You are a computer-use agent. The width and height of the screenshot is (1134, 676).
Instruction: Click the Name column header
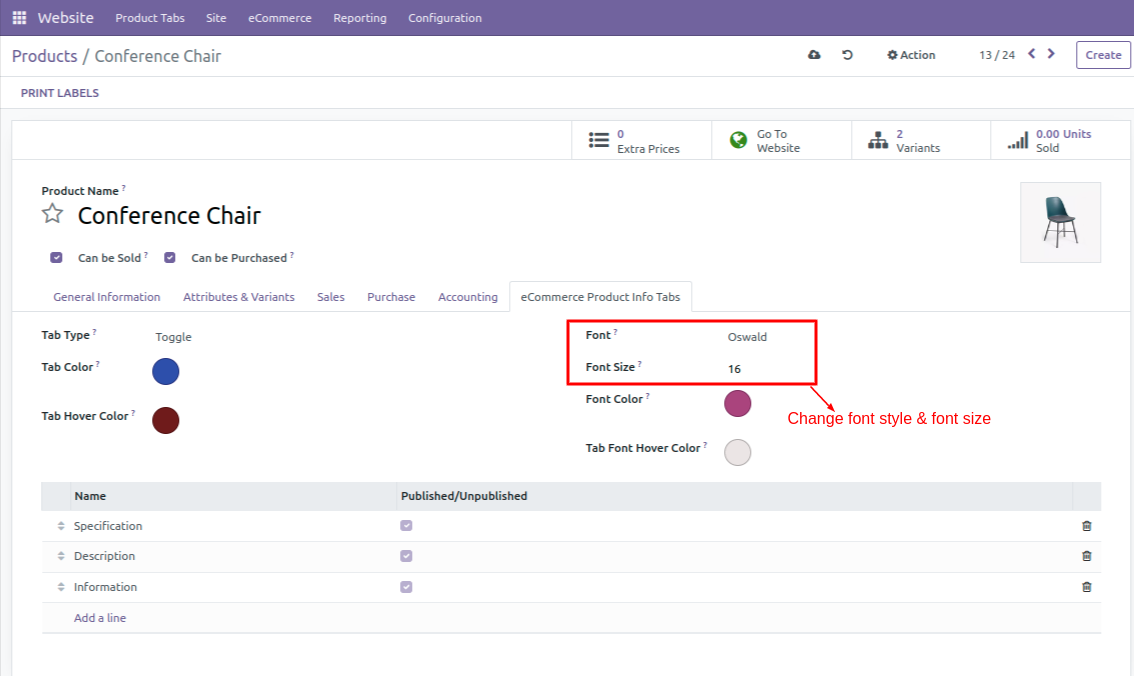click(90, 496)
